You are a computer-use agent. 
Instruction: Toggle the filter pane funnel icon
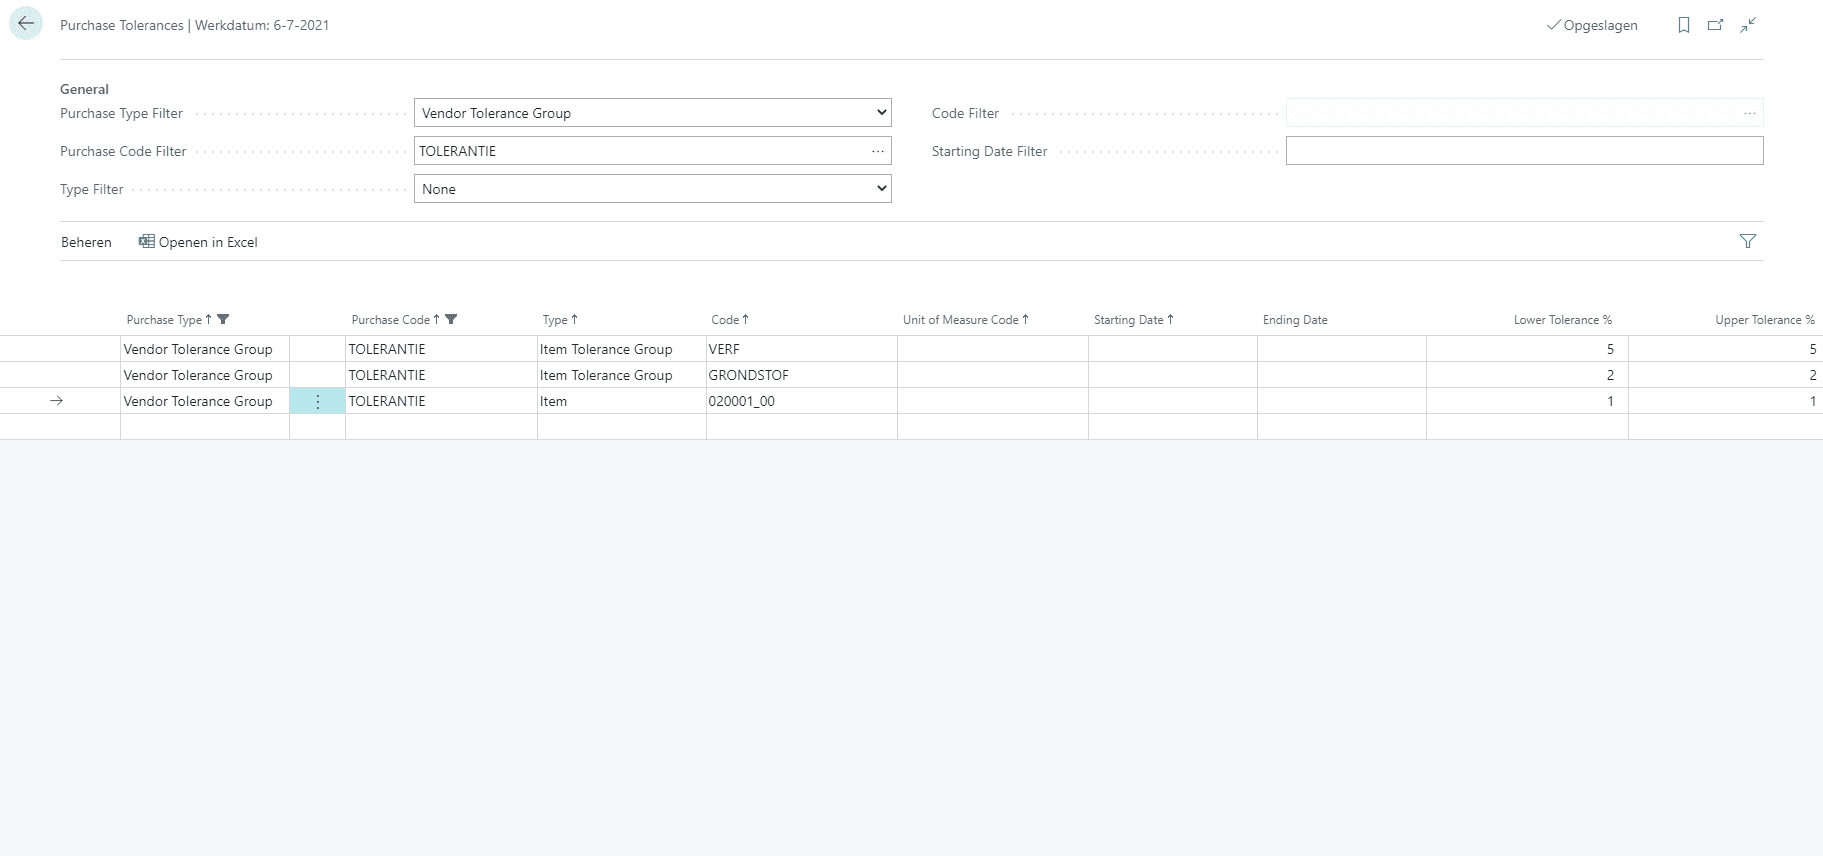click(1747, 241)
